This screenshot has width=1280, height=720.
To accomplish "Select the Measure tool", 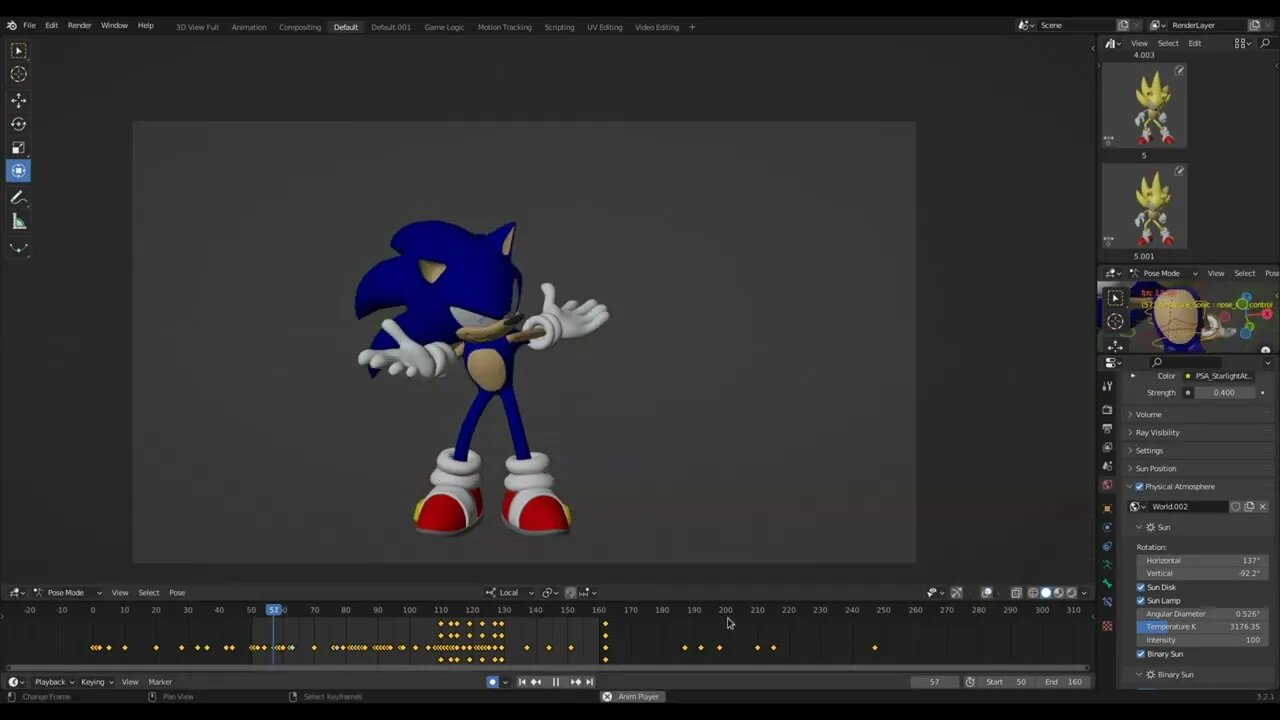I will (x=18, y=222).
